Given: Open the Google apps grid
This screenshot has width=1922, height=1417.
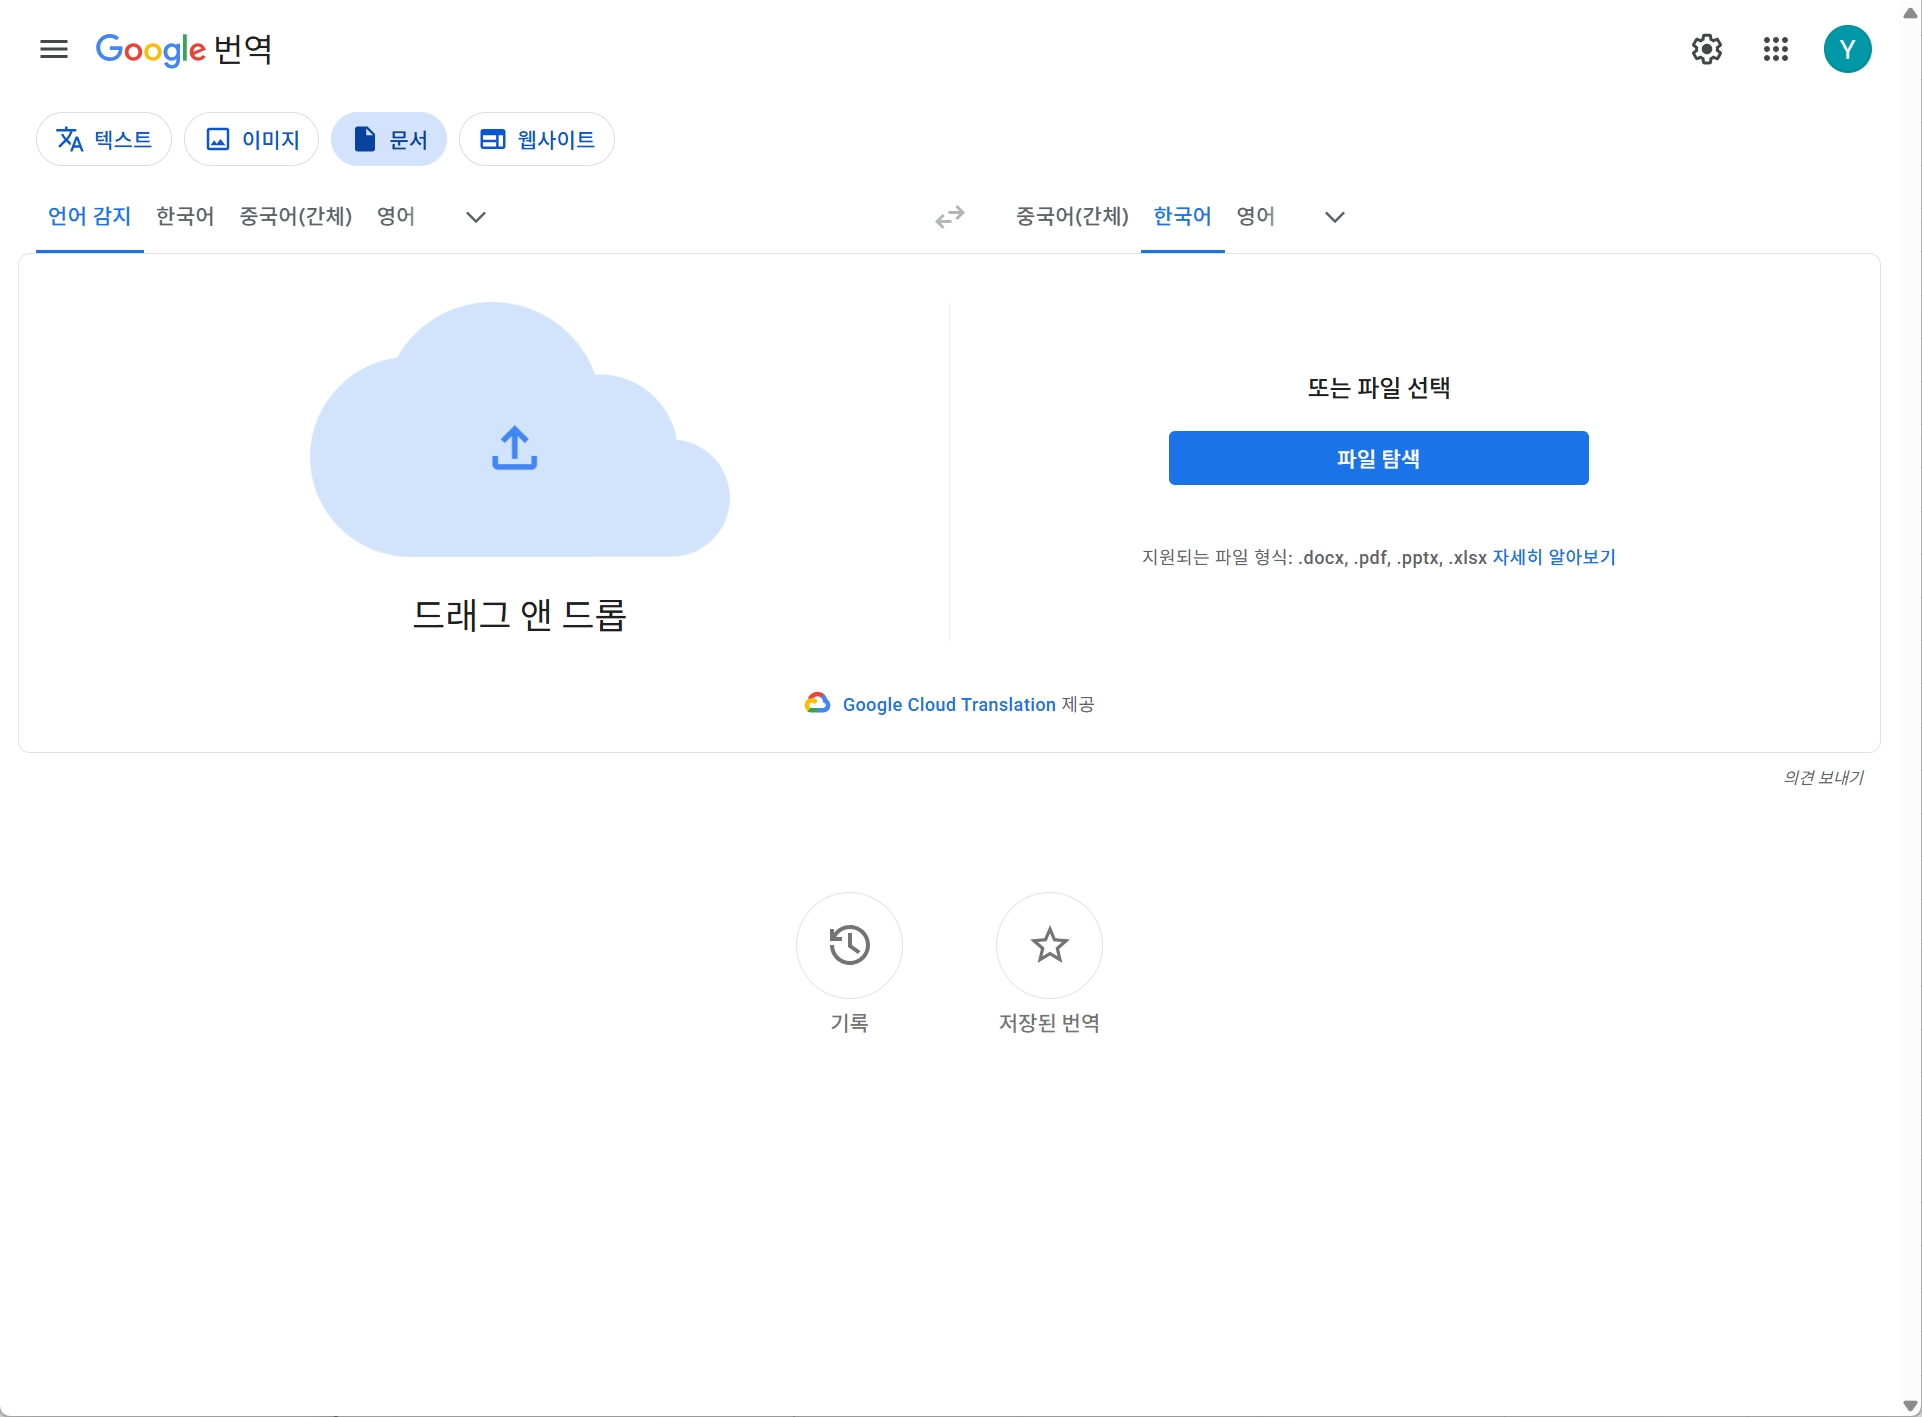Looking at the screenshot, I should (x=1776, y=49).
